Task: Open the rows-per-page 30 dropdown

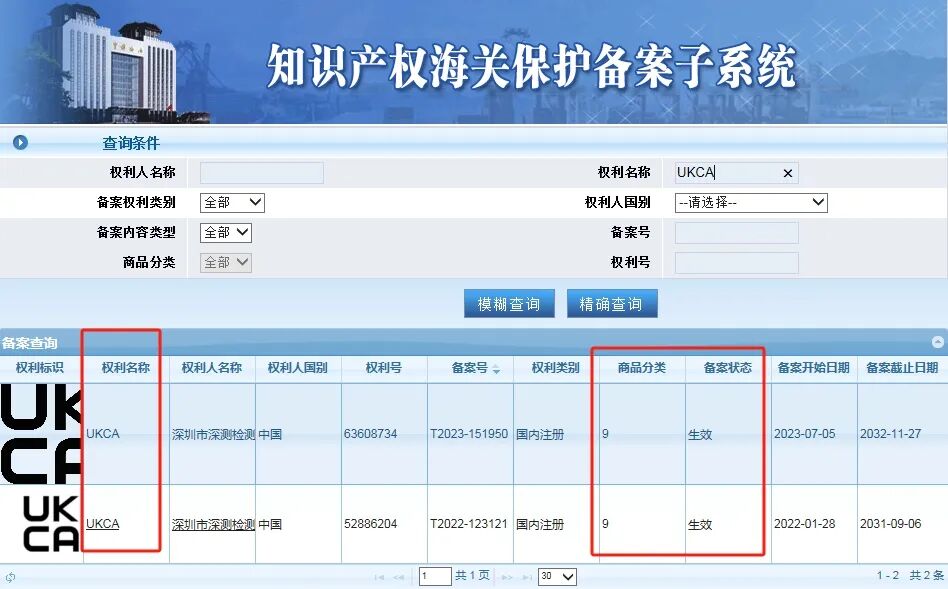Action: point(557,576)
